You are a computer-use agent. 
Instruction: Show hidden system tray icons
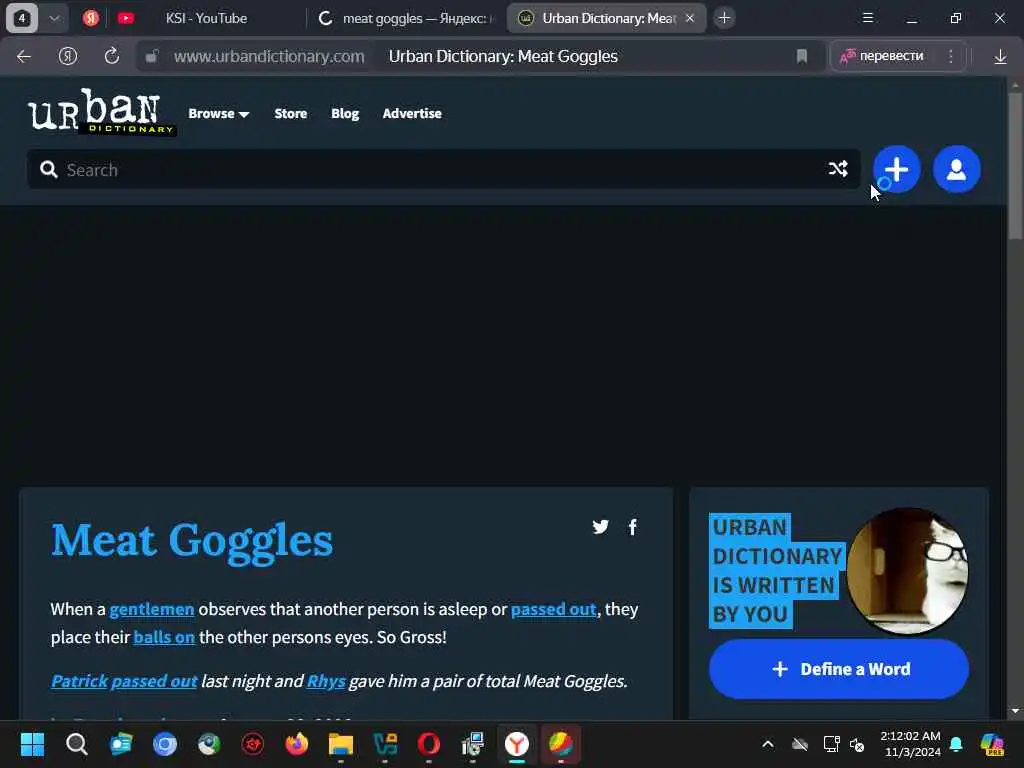(768, 744)
